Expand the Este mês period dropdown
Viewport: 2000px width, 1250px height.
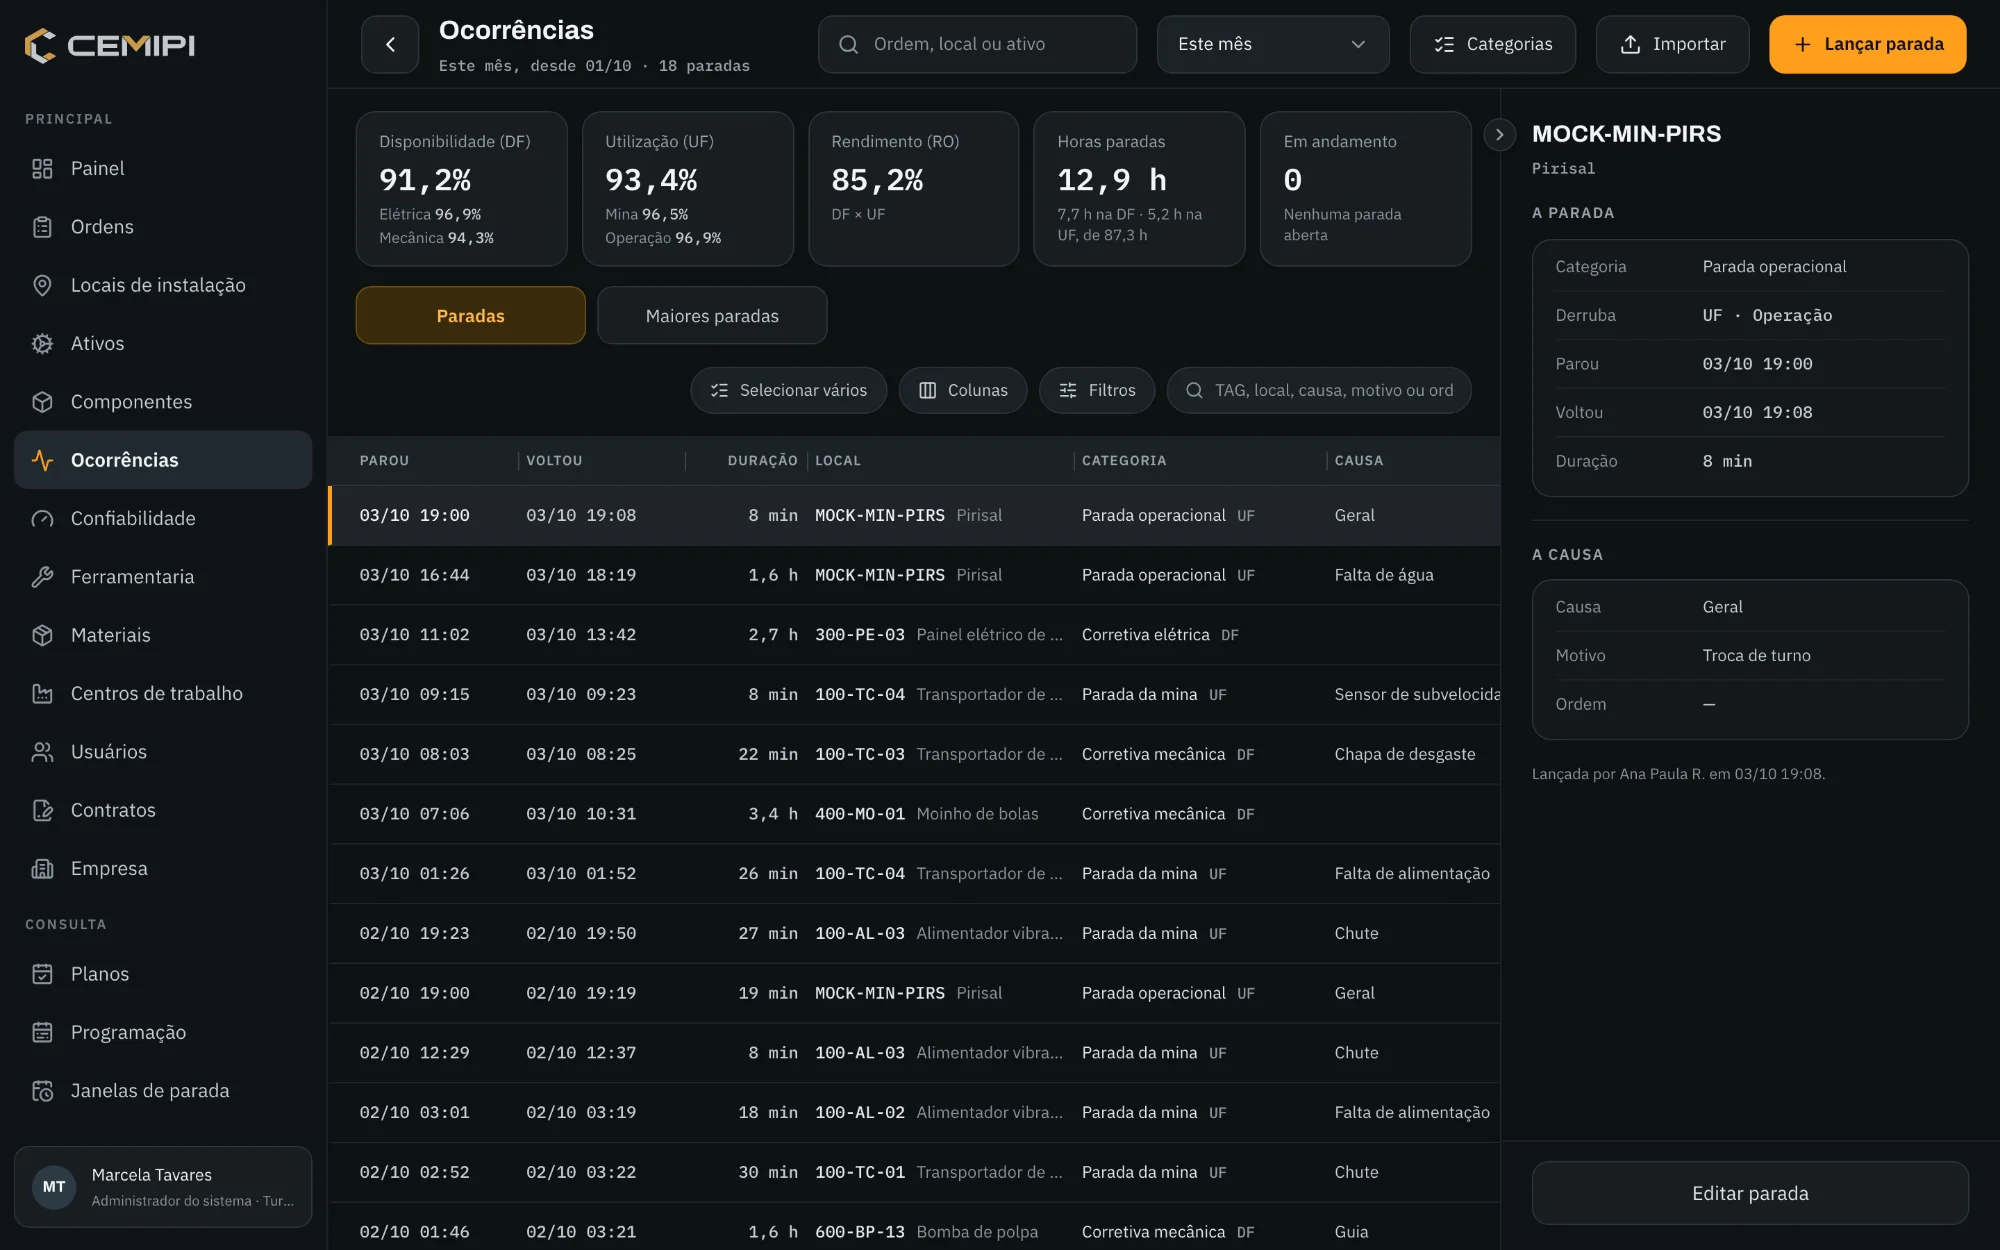tap(1272, 44)
